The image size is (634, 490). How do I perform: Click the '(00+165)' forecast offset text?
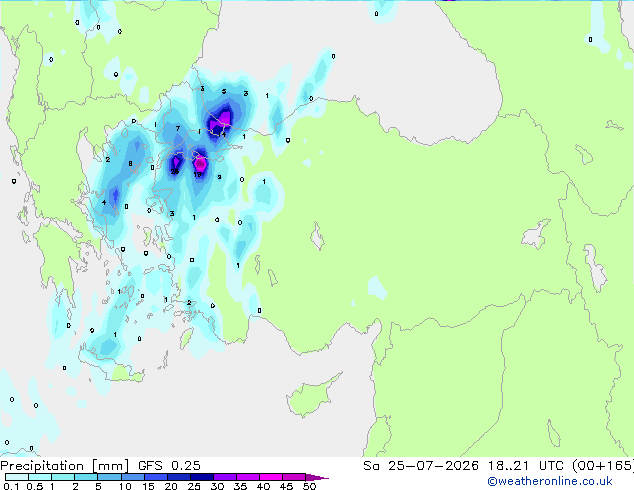(x=603, y=466)
